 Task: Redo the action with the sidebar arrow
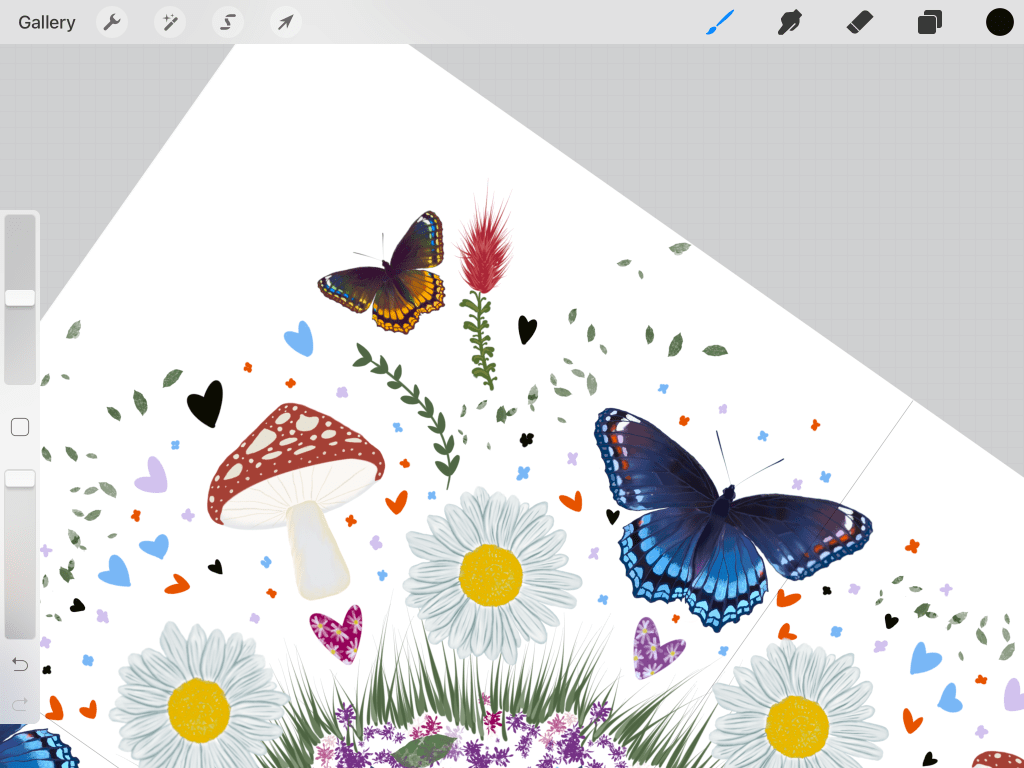point(20,705)
